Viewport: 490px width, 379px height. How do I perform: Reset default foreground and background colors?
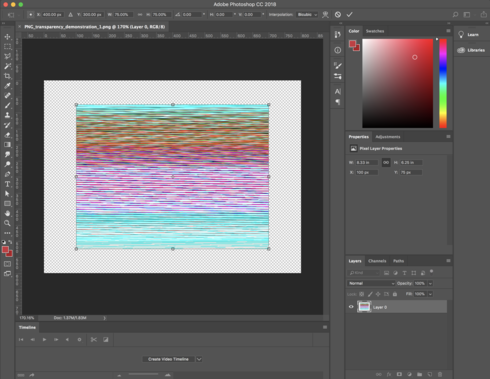click(x=4, y=242)
